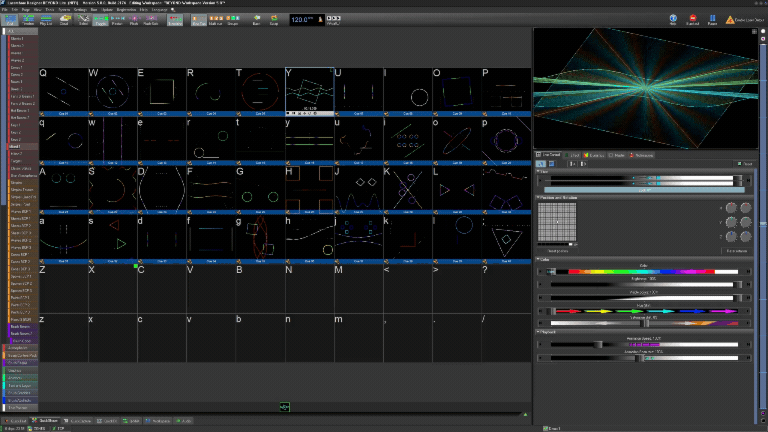768x432 pixels.
Task: Toggle One Cue mode
Action: [199, 20]
